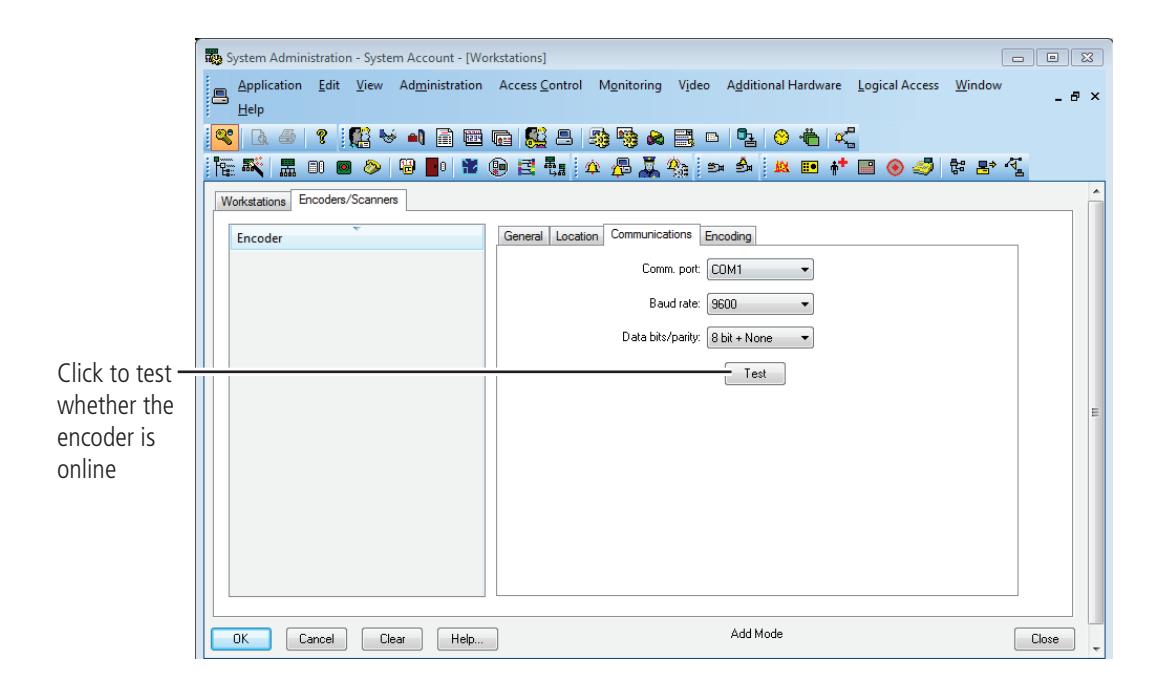The image size is (1164, 693).
Task: Click the yellow clock toolbar icon
Action: coord(781,137)
